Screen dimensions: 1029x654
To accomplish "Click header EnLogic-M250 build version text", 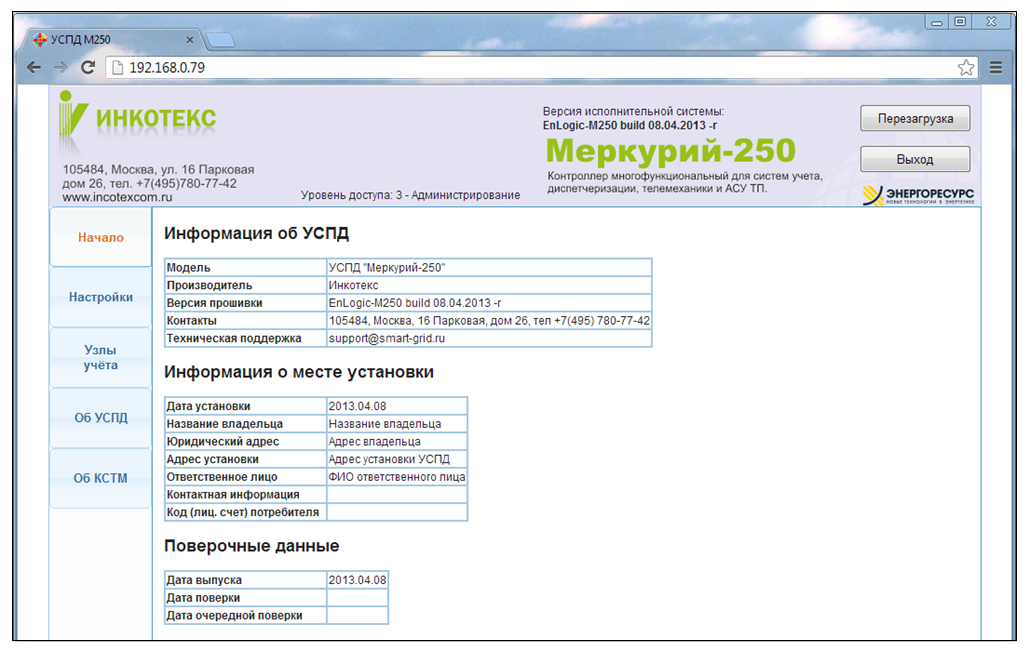I will click(629, 125).
